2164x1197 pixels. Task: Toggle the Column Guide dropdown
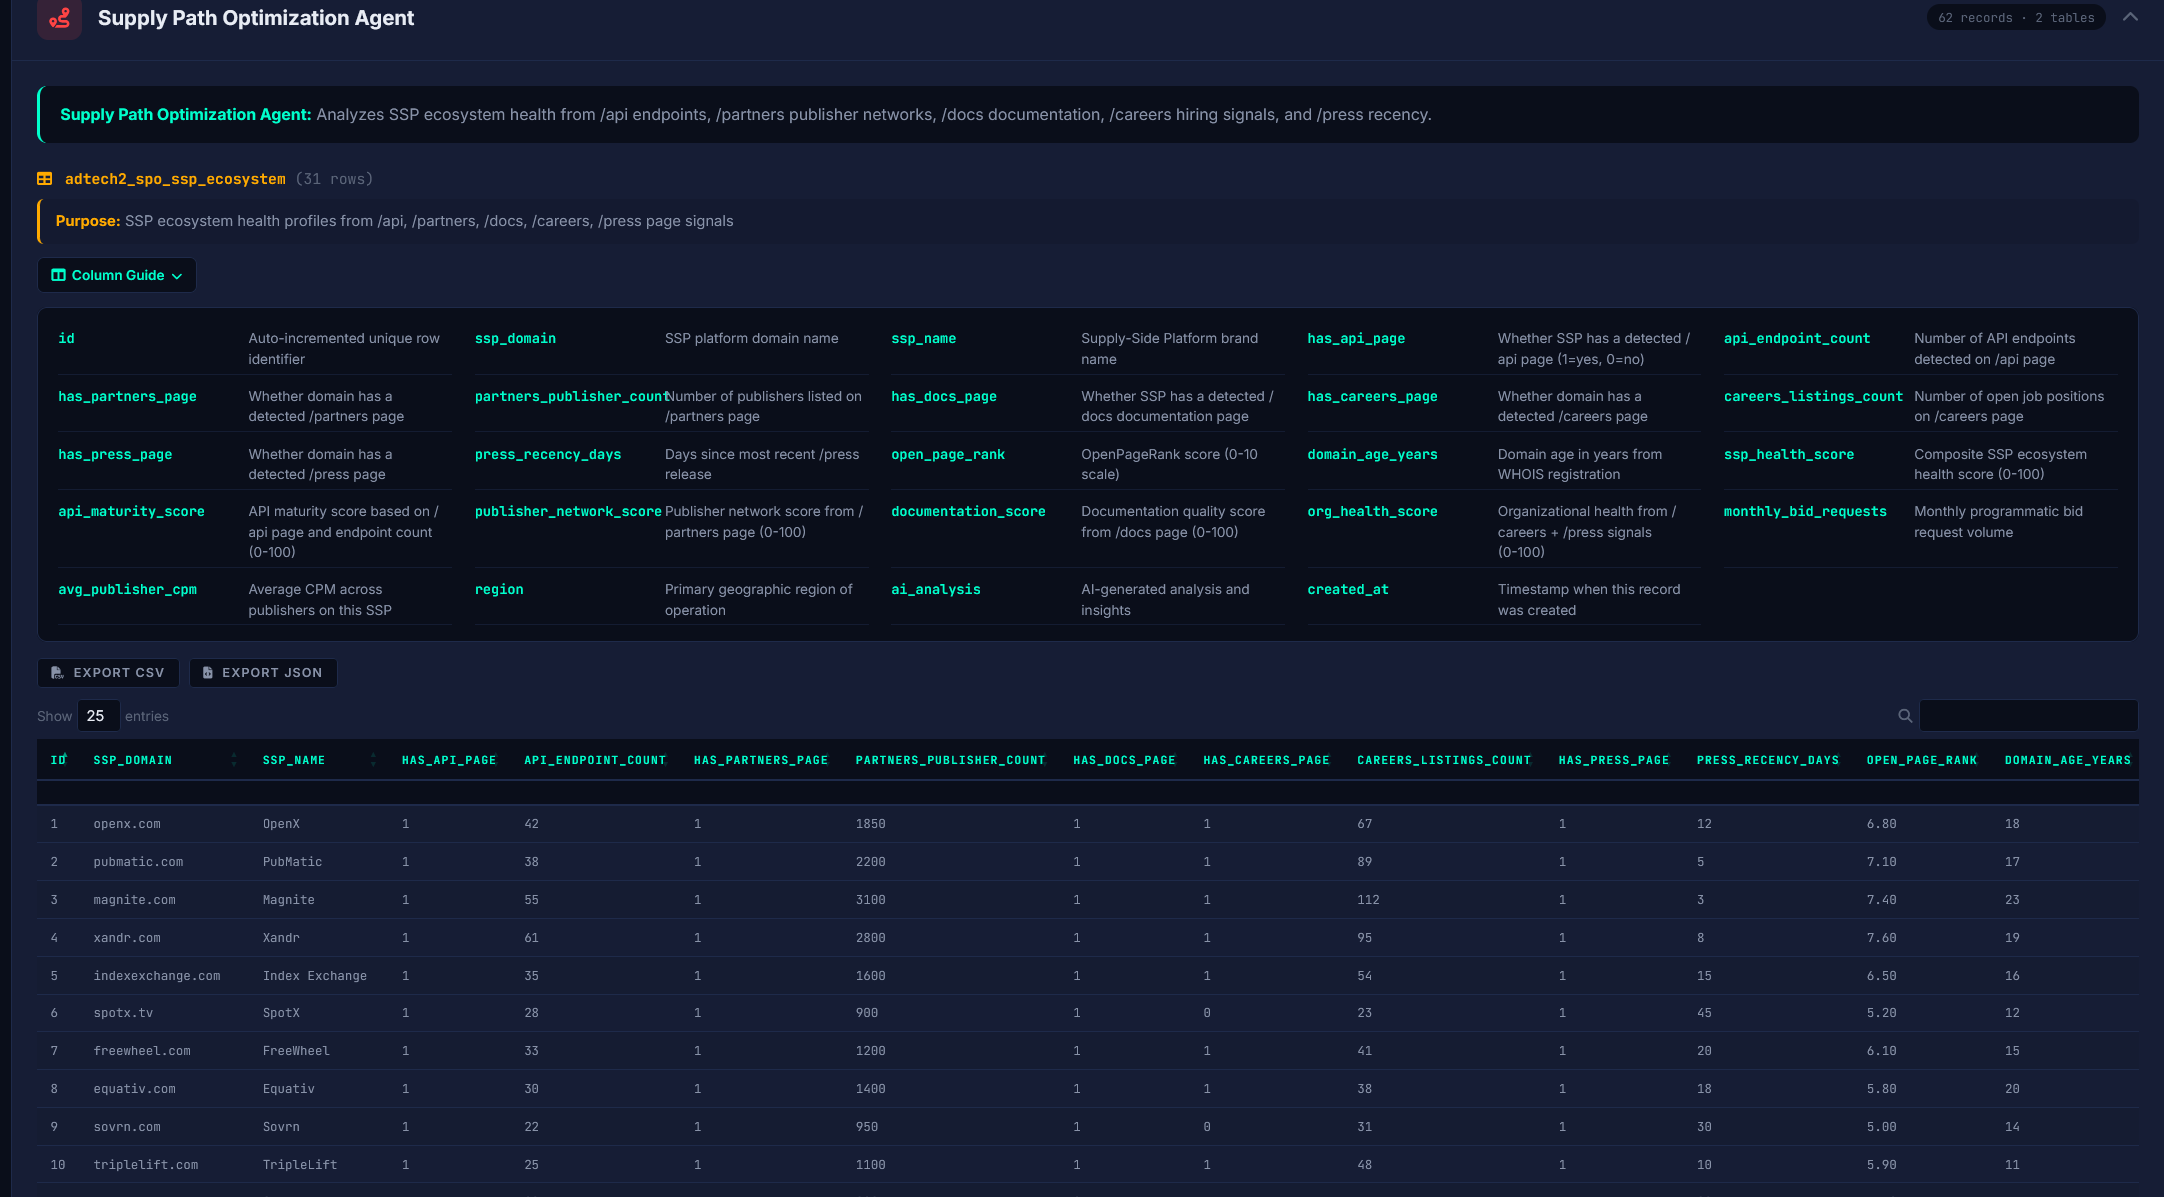(x=117, y=275)
